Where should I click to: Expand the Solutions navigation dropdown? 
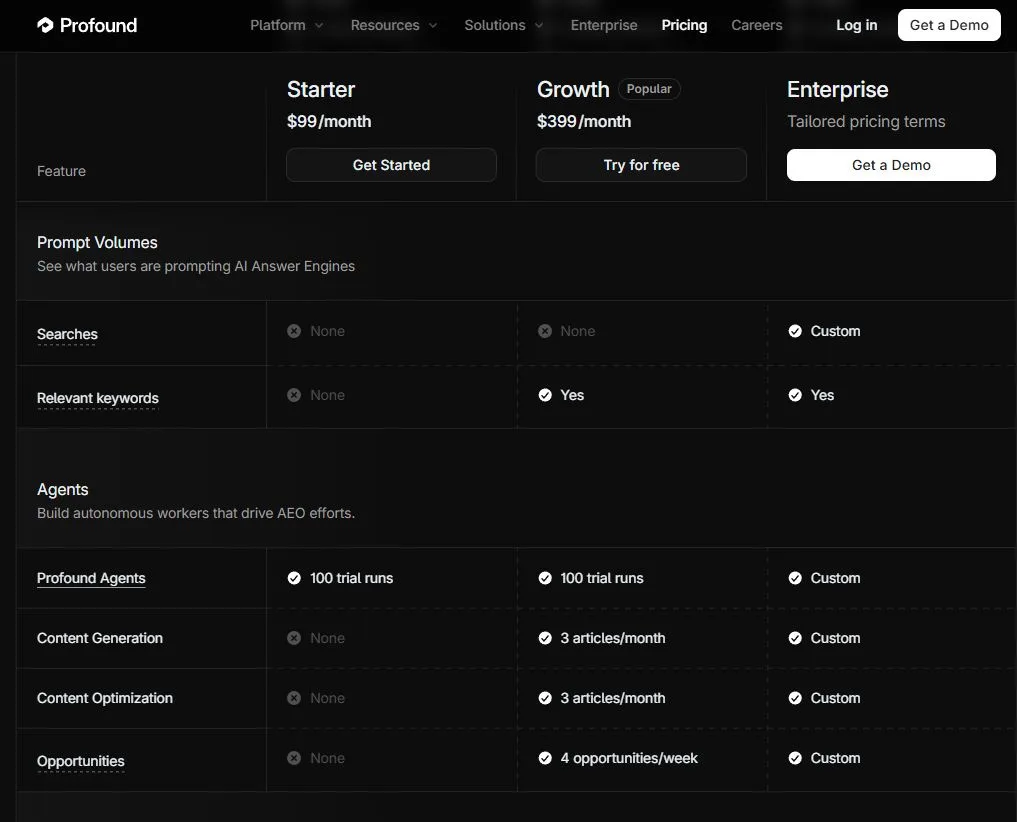click(x=504, y=25)
